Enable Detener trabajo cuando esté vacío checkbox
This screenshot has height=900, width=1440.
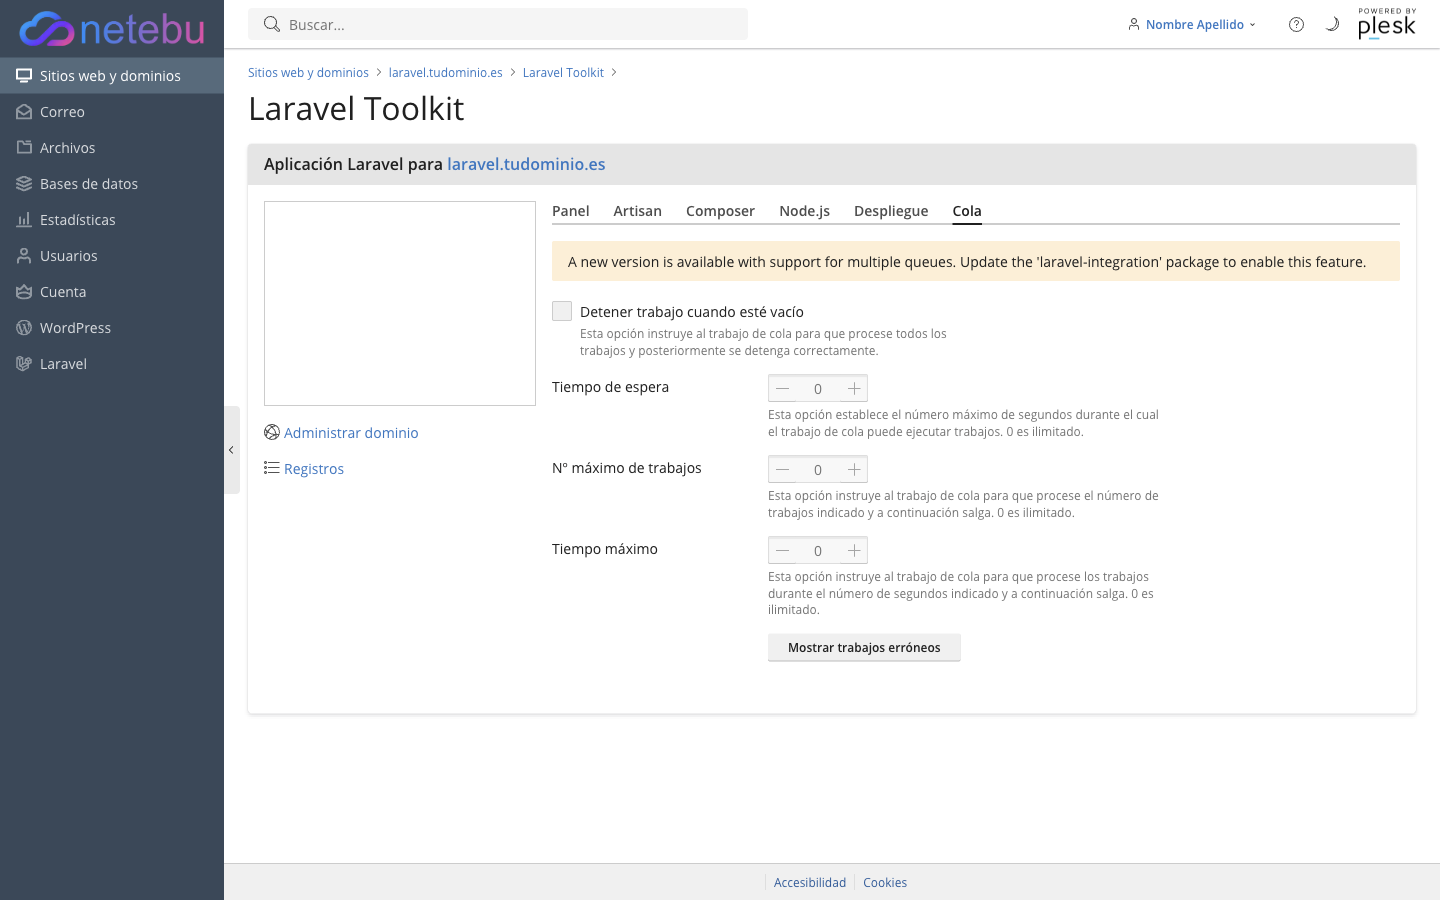562,311
